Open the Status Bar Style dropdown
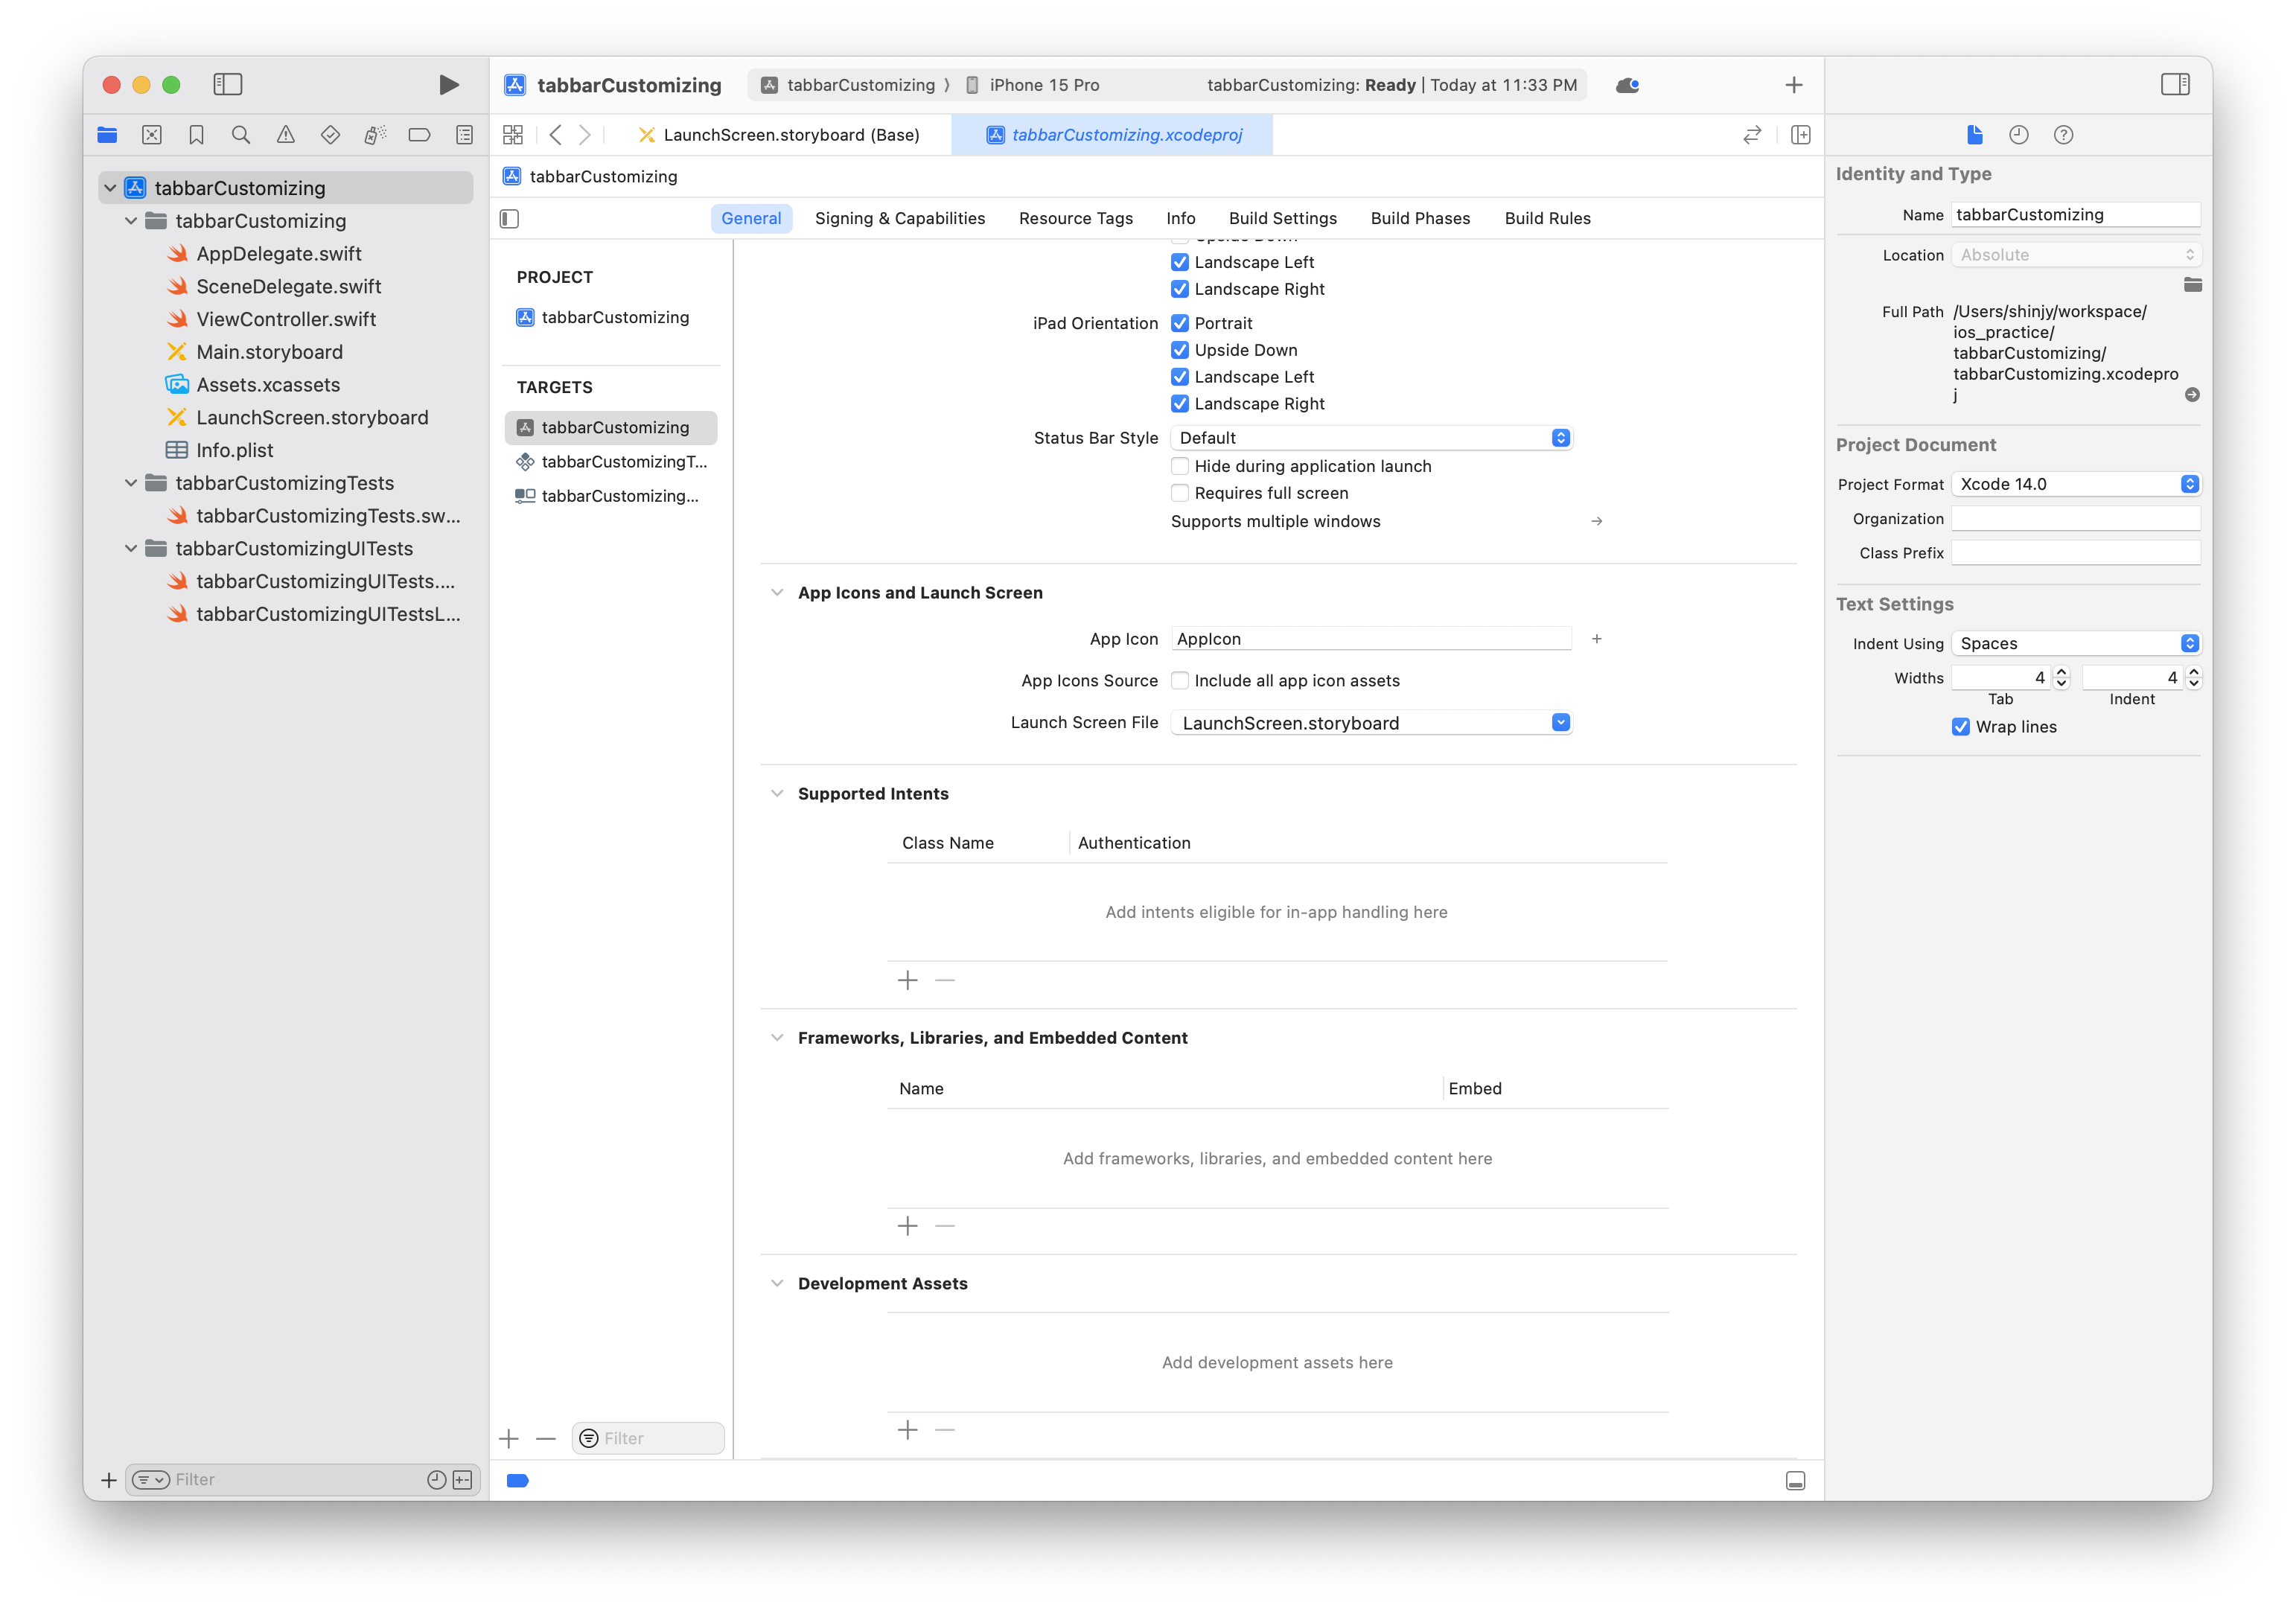This screenshot has width=2296, height=1611. pyautogui.click(x=1370, y=438)
